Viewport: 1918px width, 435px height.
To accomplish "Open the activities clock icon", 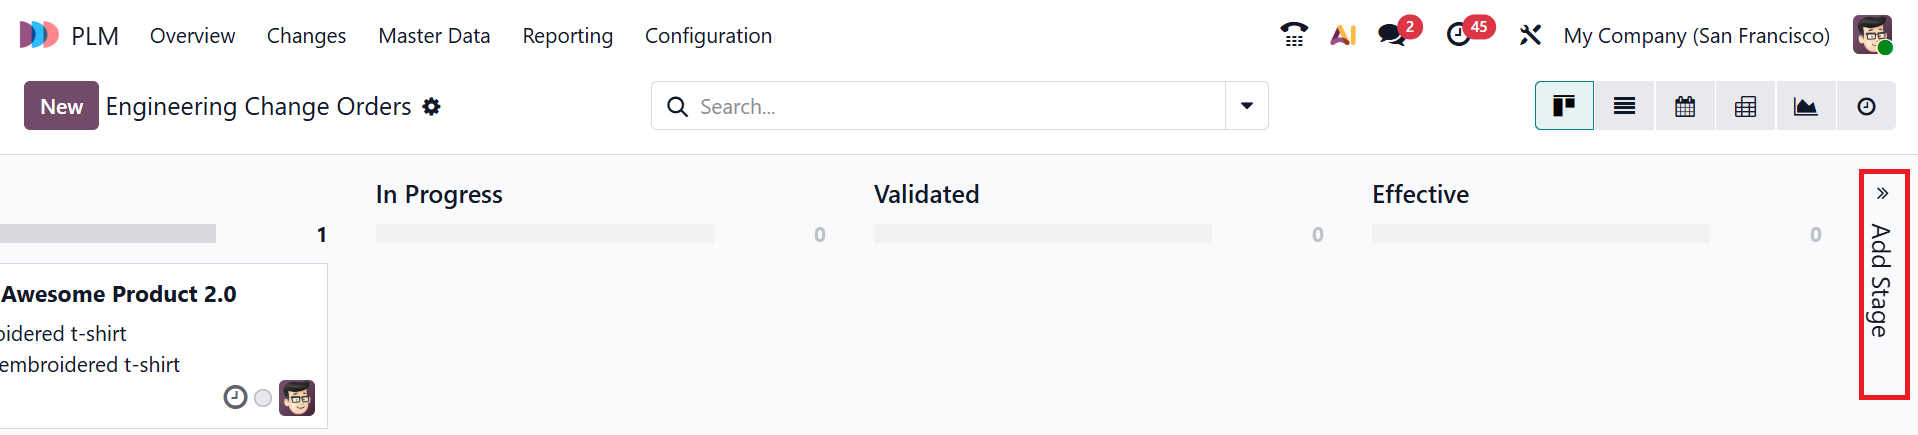I will pyautogui.click(x=1459, y=35).
